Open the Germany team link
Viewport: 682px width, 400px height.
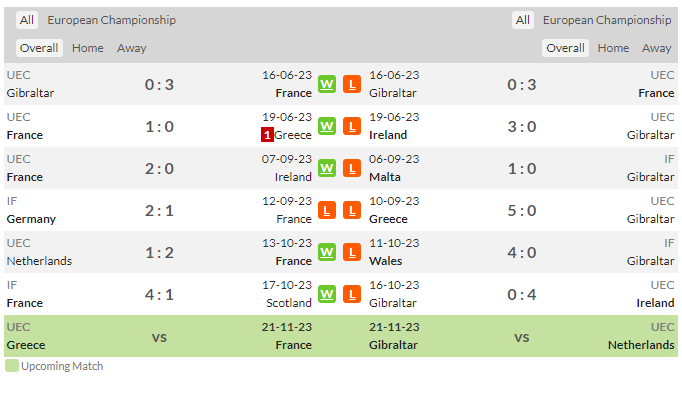click(x=31, y=219)
